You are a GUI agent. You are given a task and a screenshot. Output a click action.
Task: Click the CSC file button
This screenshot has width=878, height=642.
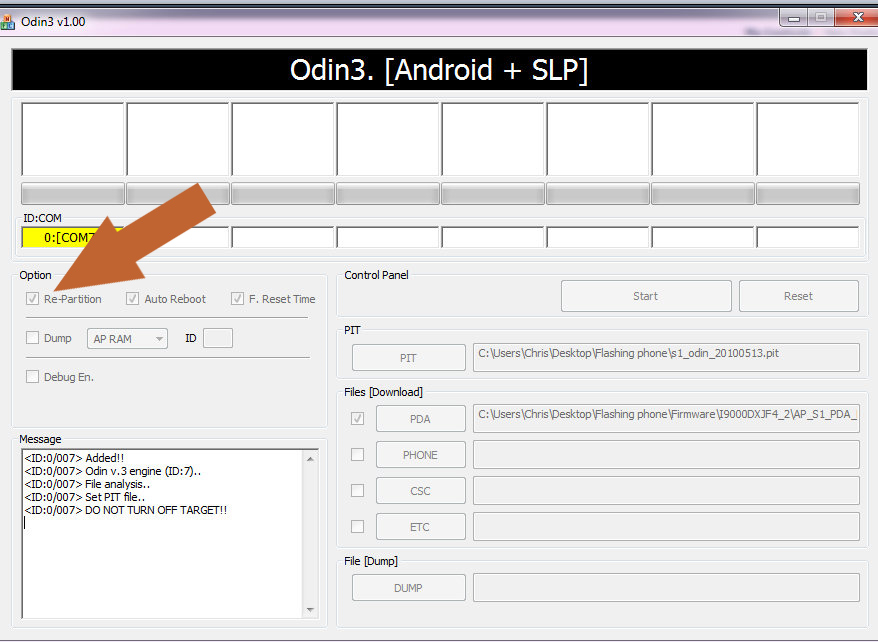click(421, 491)
